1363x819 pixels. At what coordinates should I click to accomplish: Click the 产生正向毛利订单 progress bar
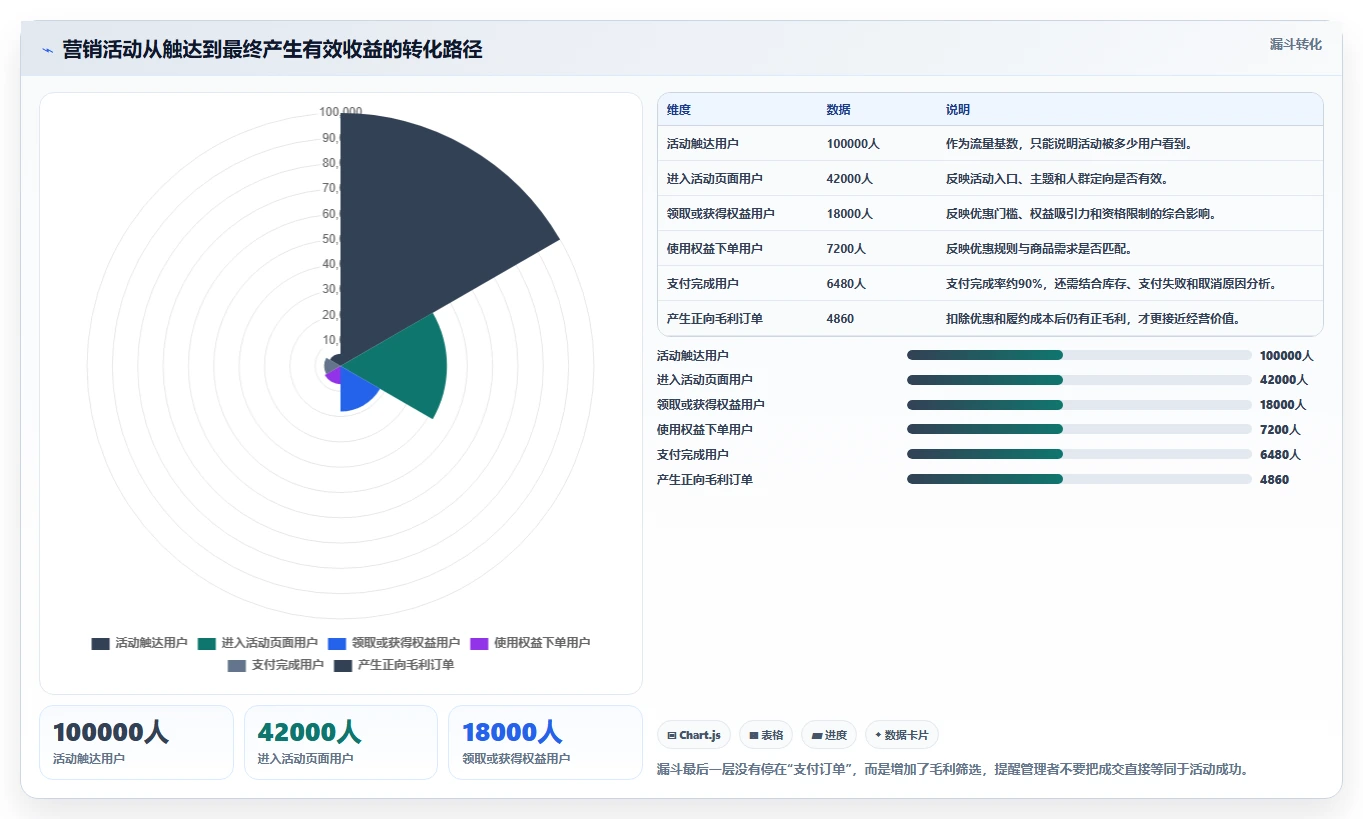(1079, 479)
